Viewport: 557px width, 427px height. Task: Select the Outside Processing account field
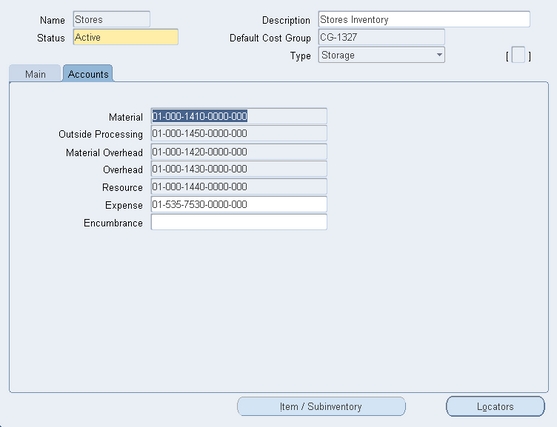(239, 134)
